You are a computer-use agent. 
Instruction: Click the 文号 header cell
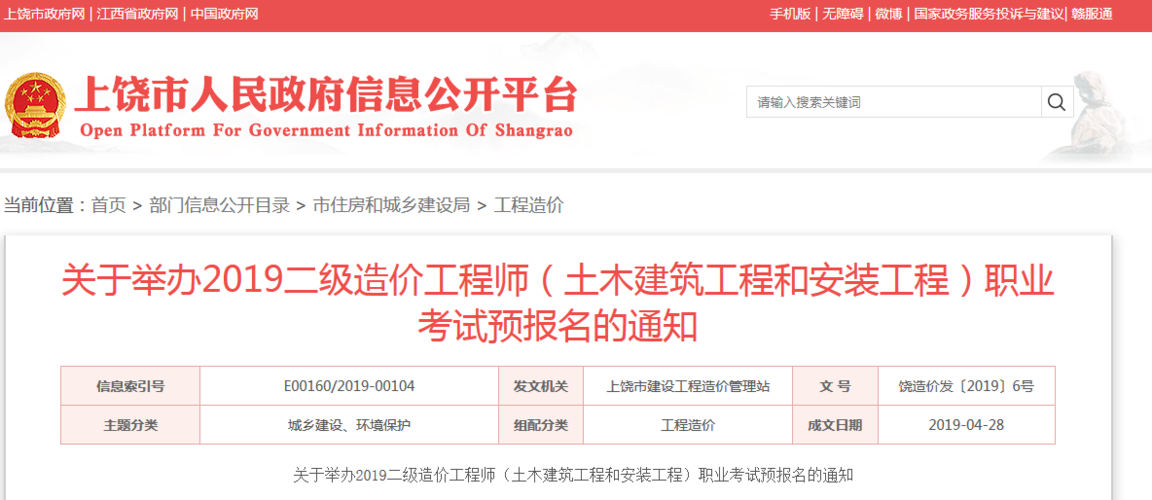[835, 386]
